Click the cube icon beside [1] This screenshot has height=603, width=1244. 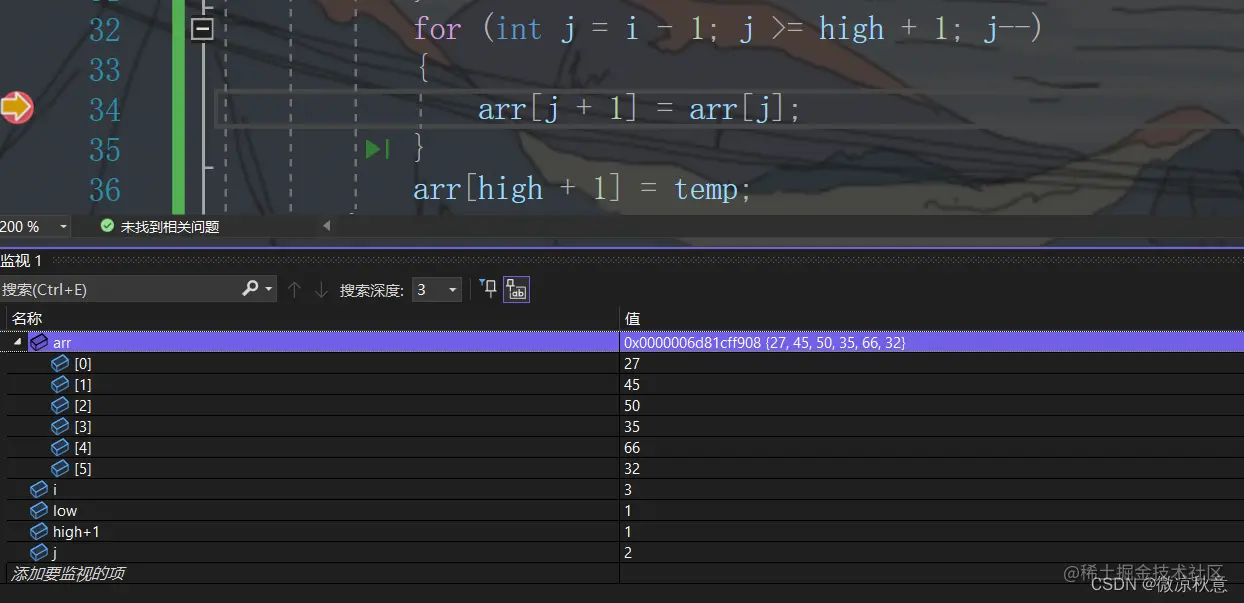(x=60, y=385)
